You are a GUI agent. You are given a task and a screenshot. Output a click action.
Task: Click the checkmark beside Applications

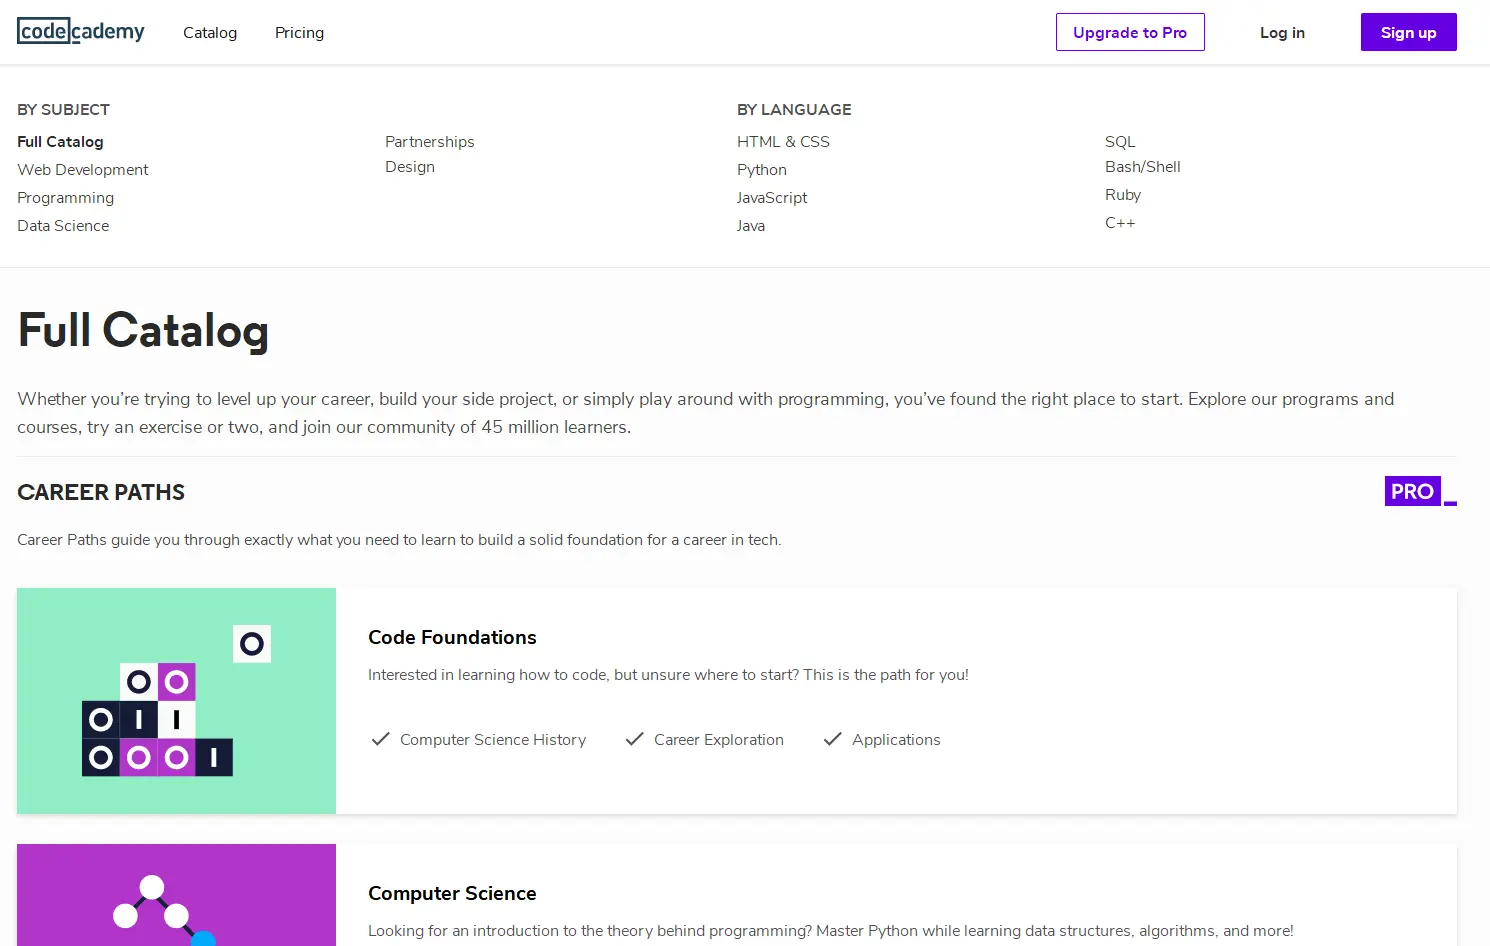(832, 739)
